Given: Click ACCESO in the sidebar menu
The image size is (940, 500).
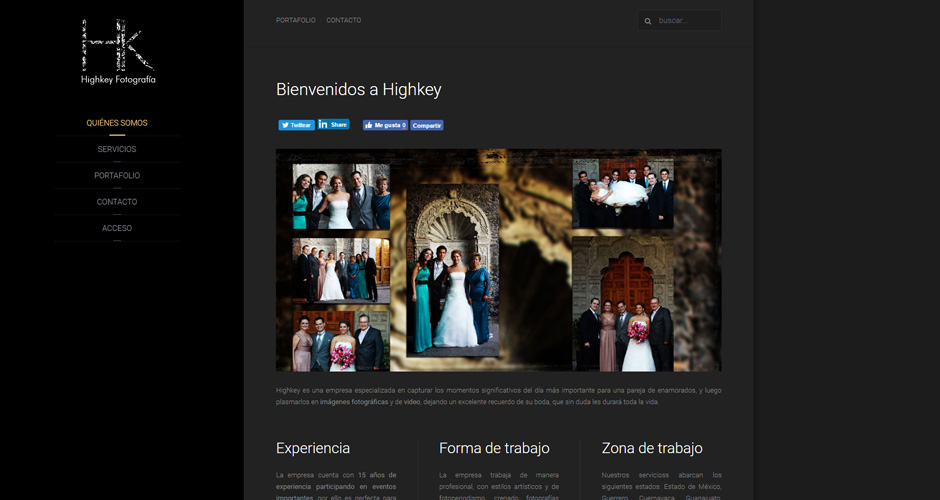Looking at the screenshot, I should 117,228.
